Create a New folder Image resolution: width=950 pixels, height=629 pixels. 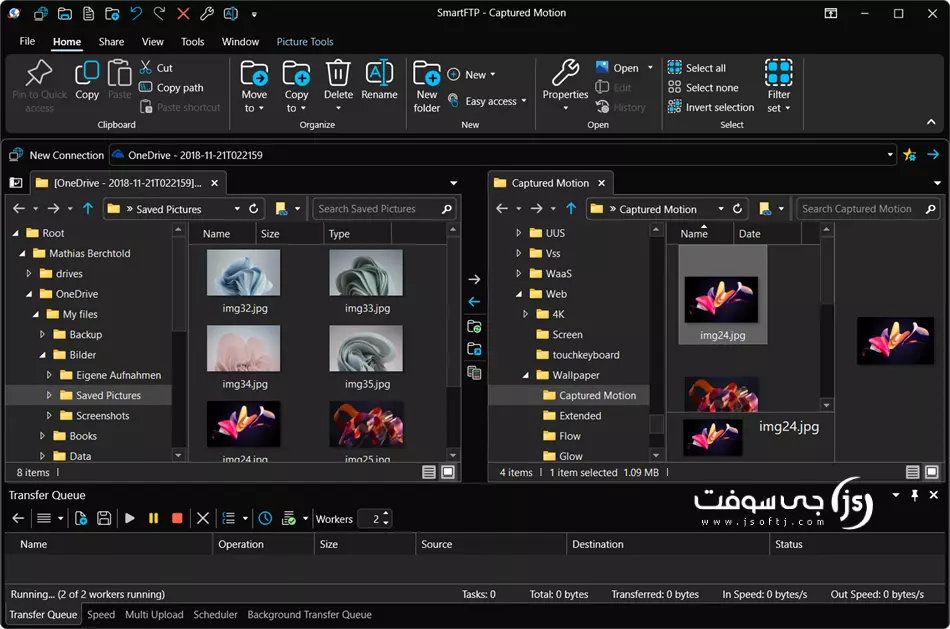point(427,87)
